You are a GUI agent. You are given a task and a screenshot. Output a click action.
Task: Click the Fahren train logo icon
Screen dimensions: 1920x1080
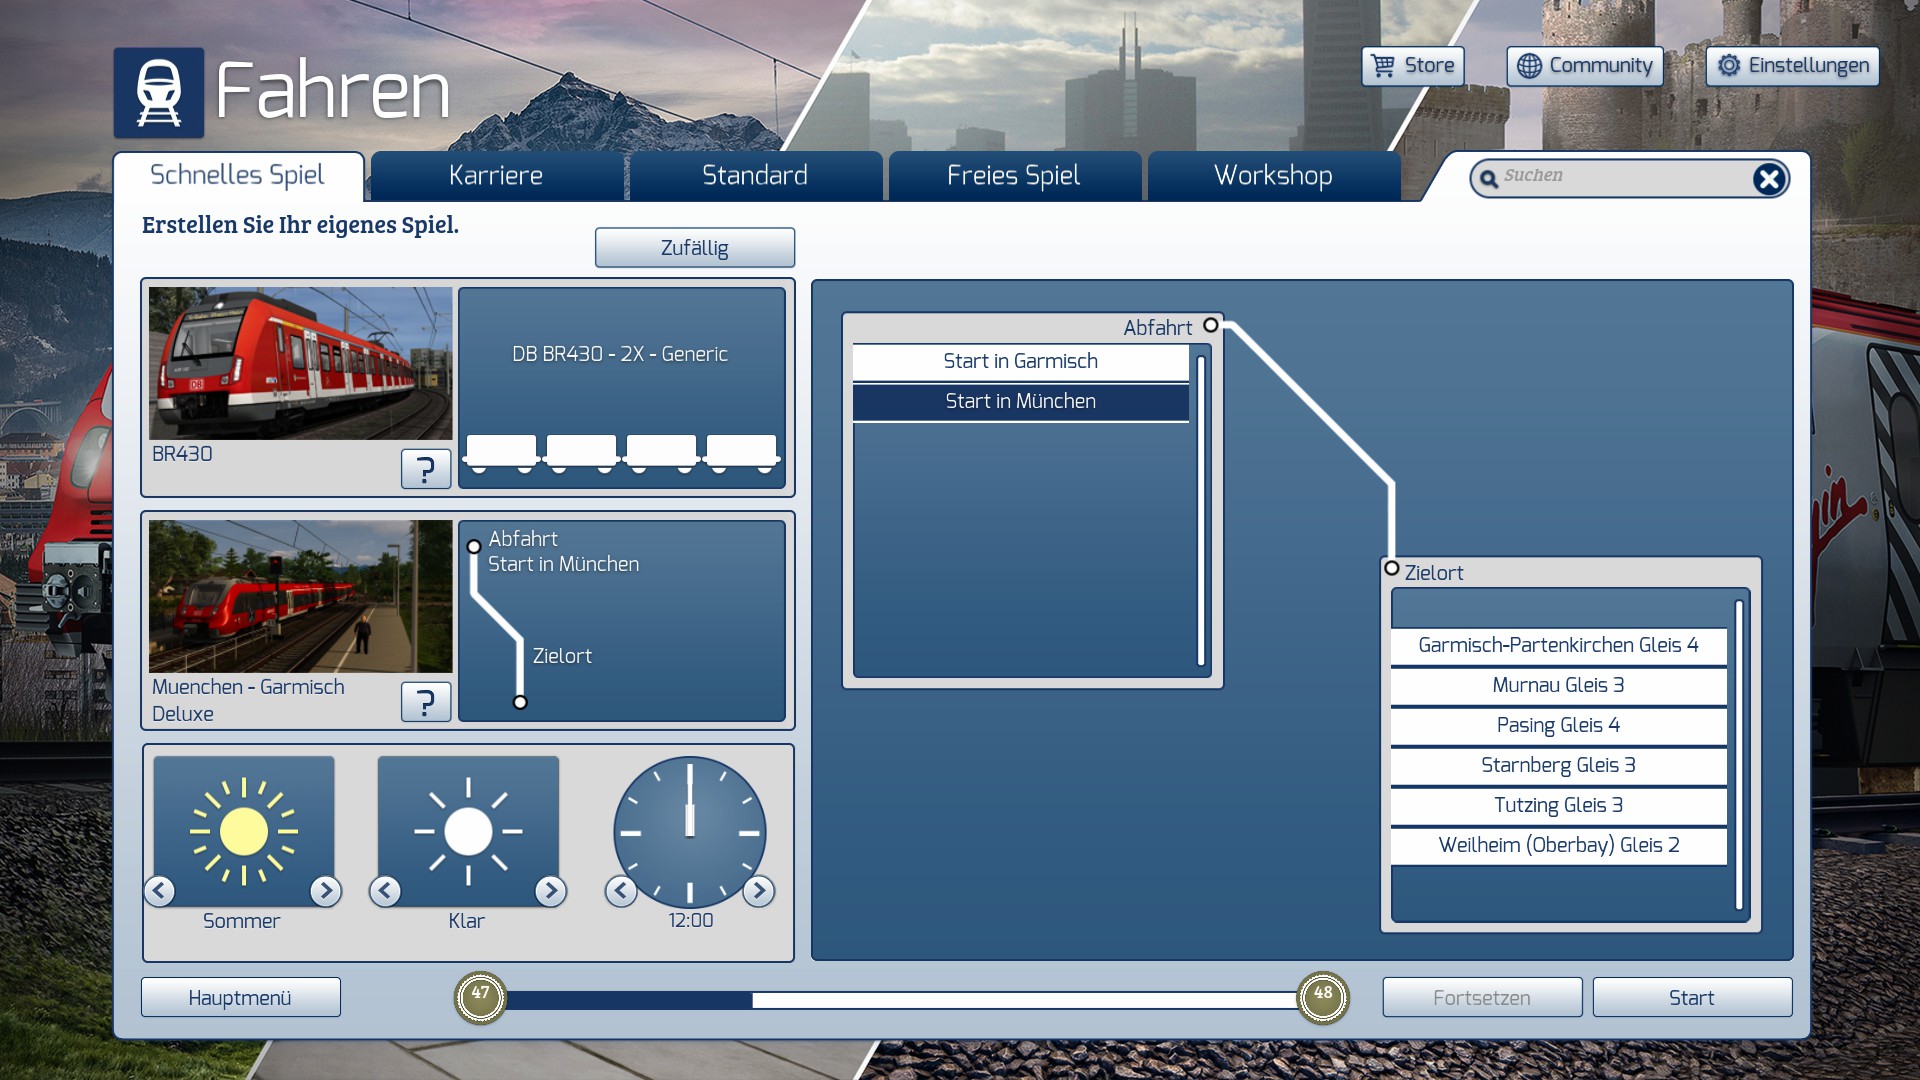pos(158,93)
